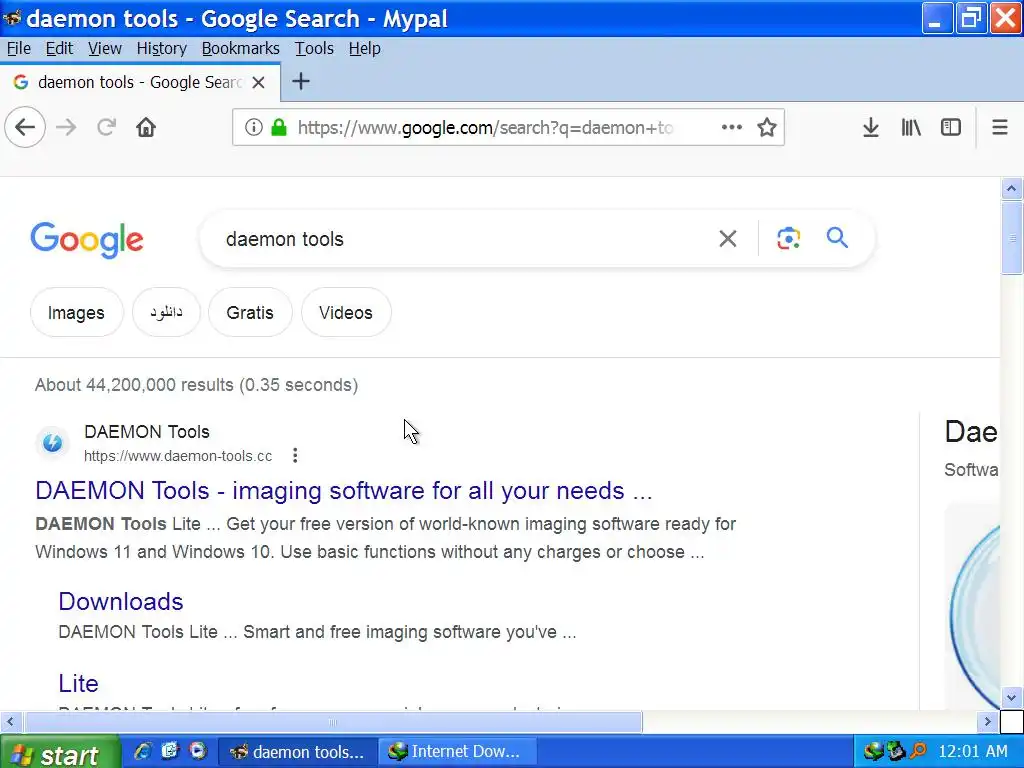This screenshot has height=768, width=1024.
Task: Go back with the browser back arrow
Action: tap(25, 127)
